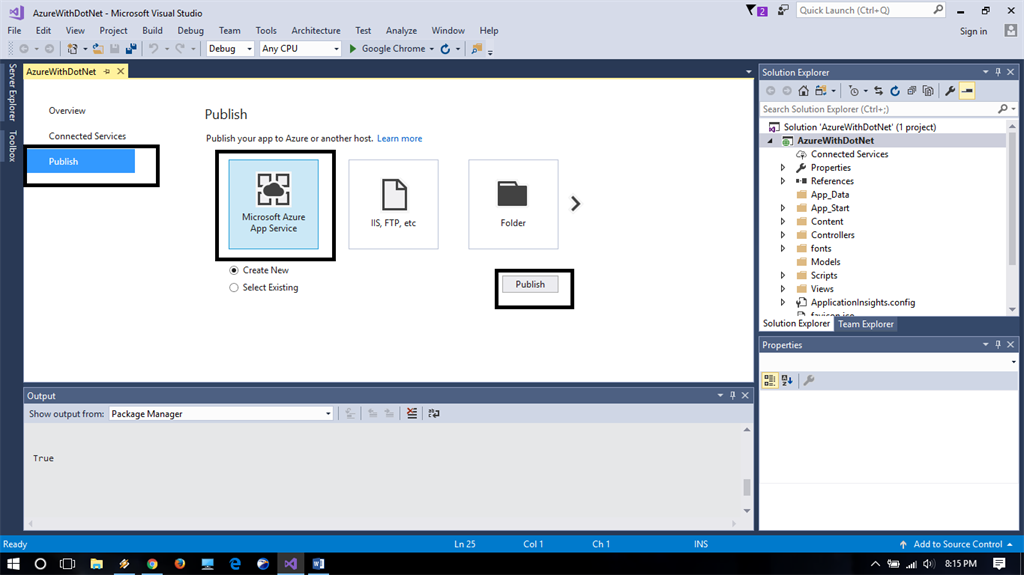Open notifications flag icon in title bar
The width and height of the screenshot is (1024, 575).
point(756,10)
